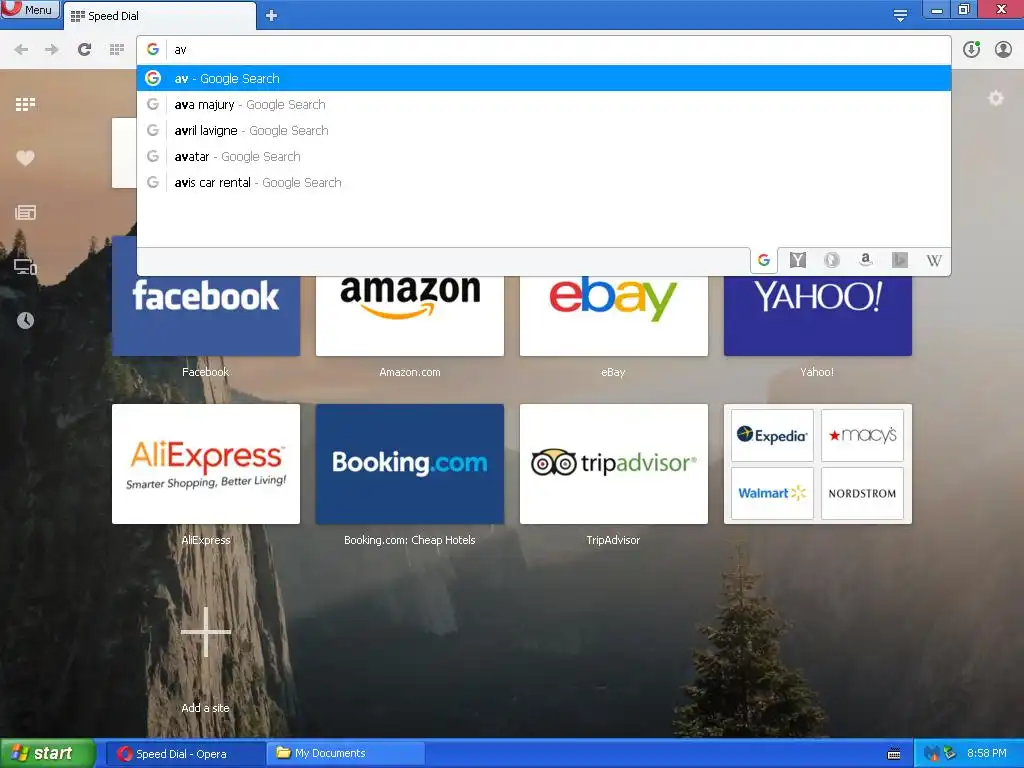Go back with the back arrow
The width and height of the screenshot is (1024, 768).
click(21, 50)
